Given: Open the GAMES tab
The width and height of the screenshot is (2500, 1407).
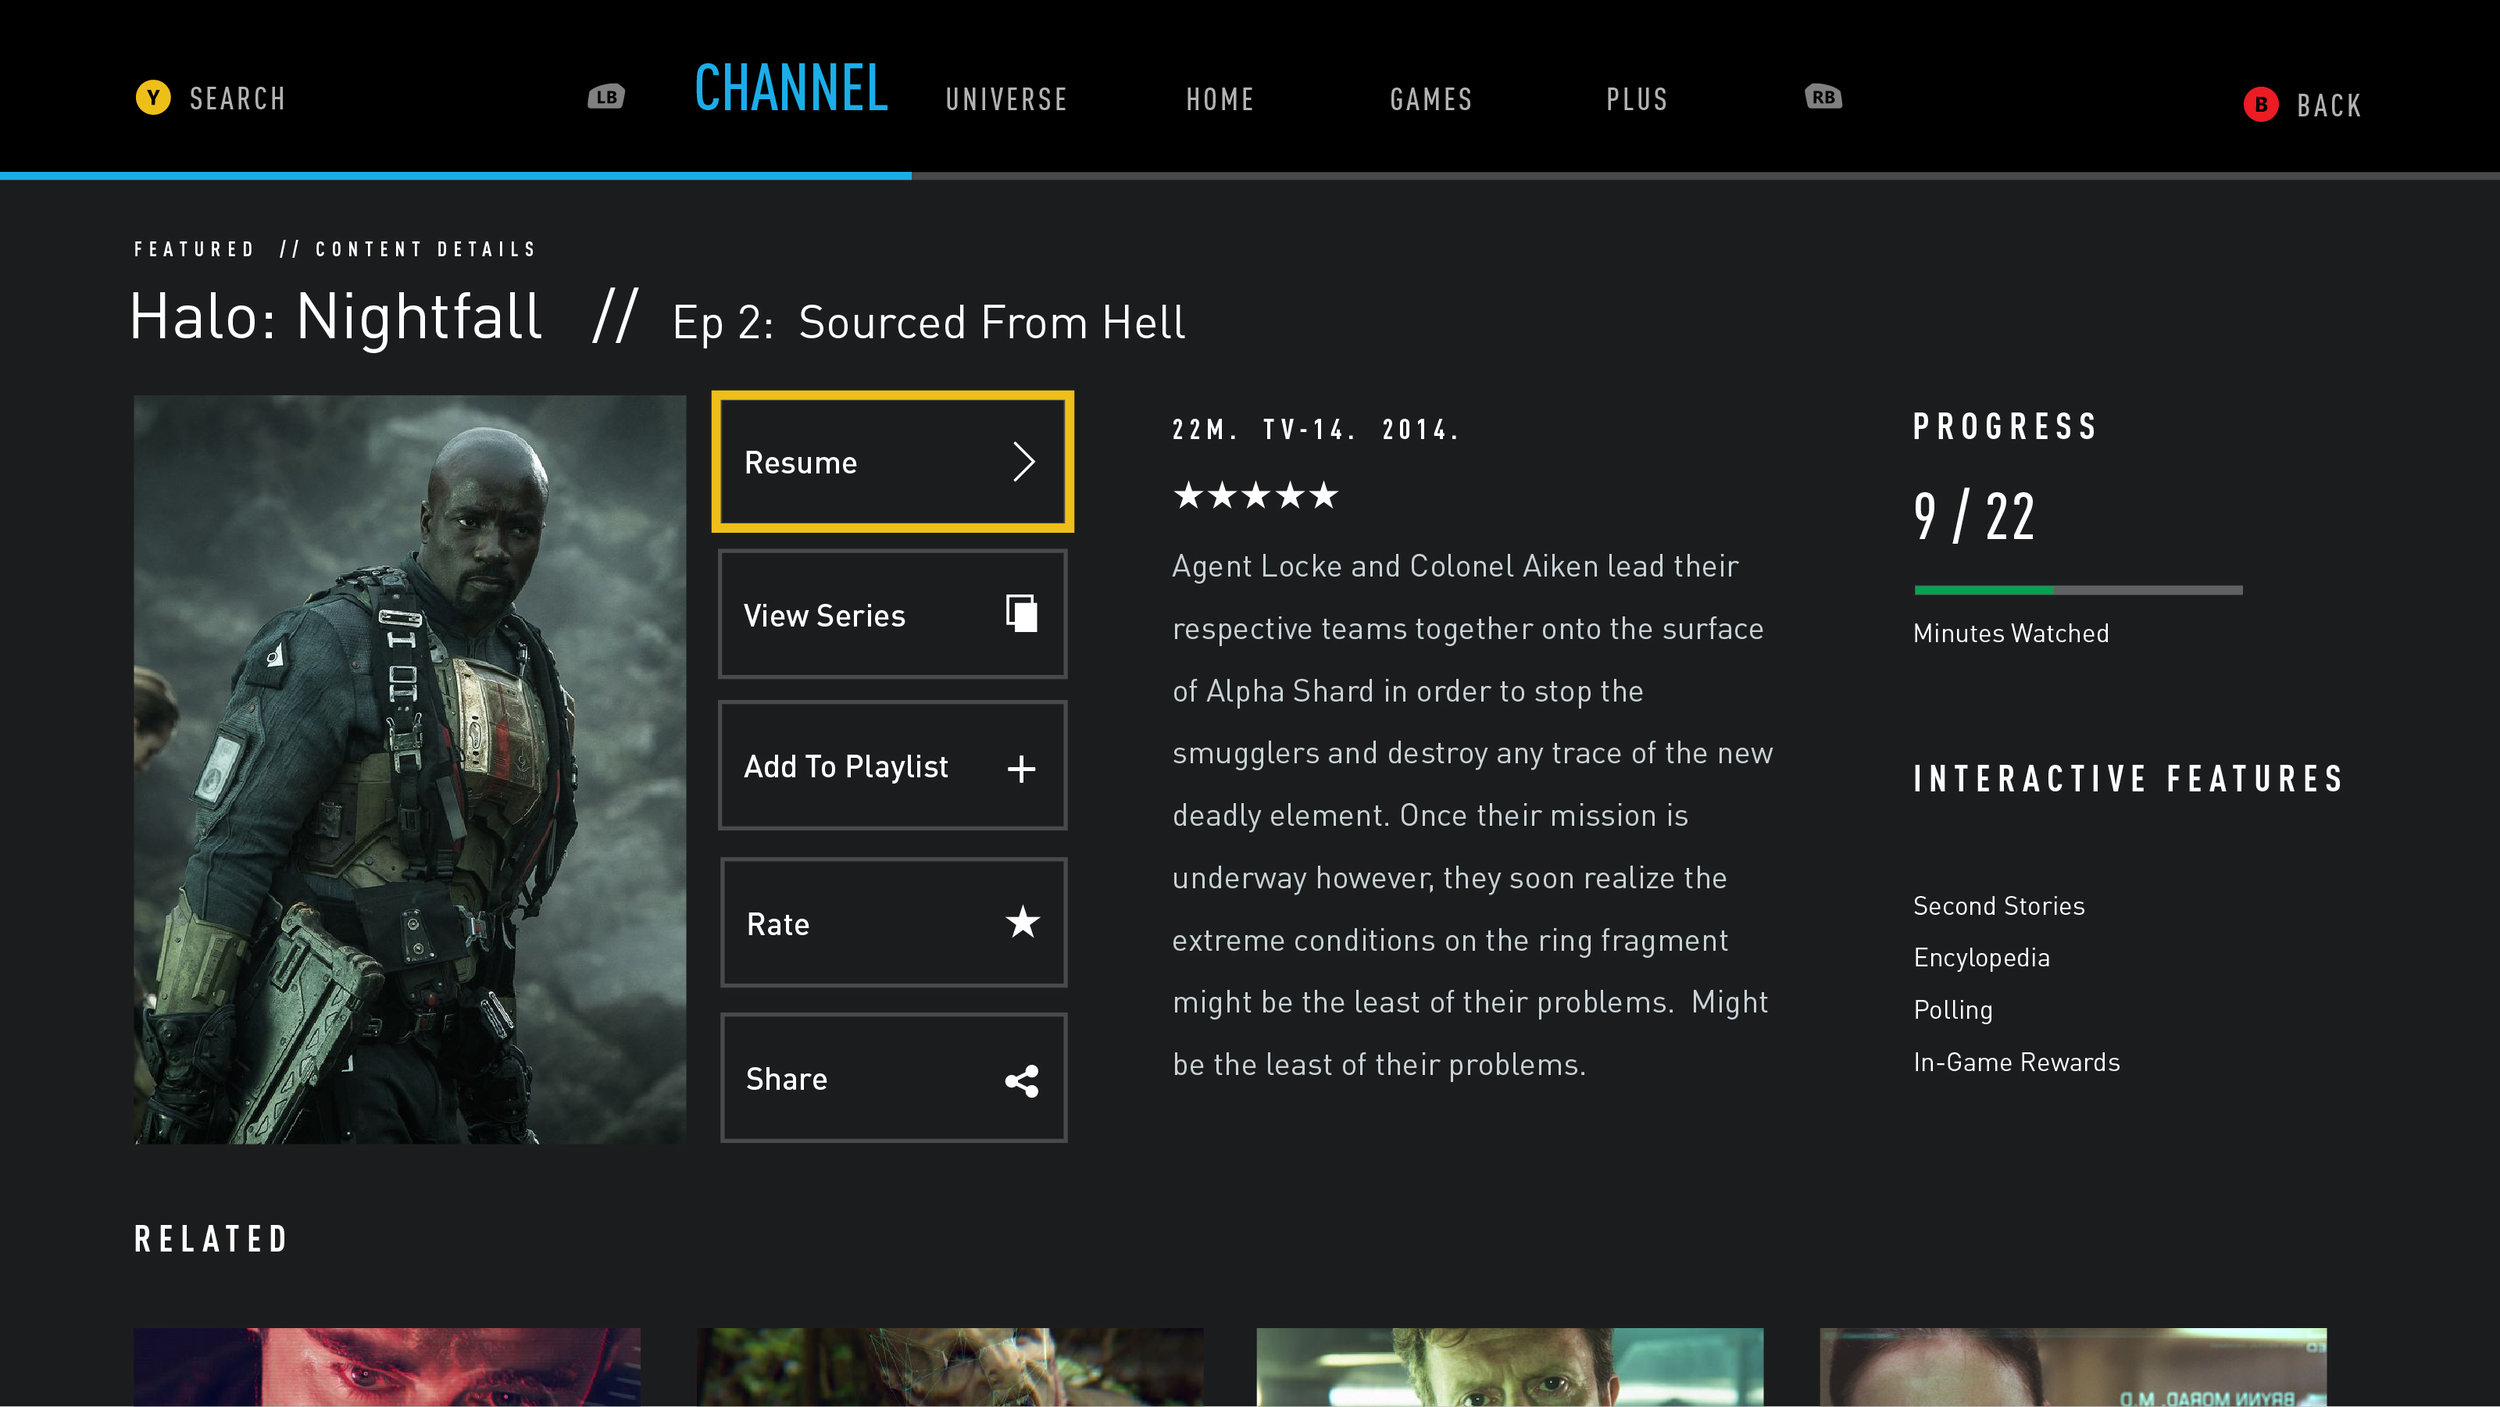Looking at the screenshot, I should [x=1431, y=99].
